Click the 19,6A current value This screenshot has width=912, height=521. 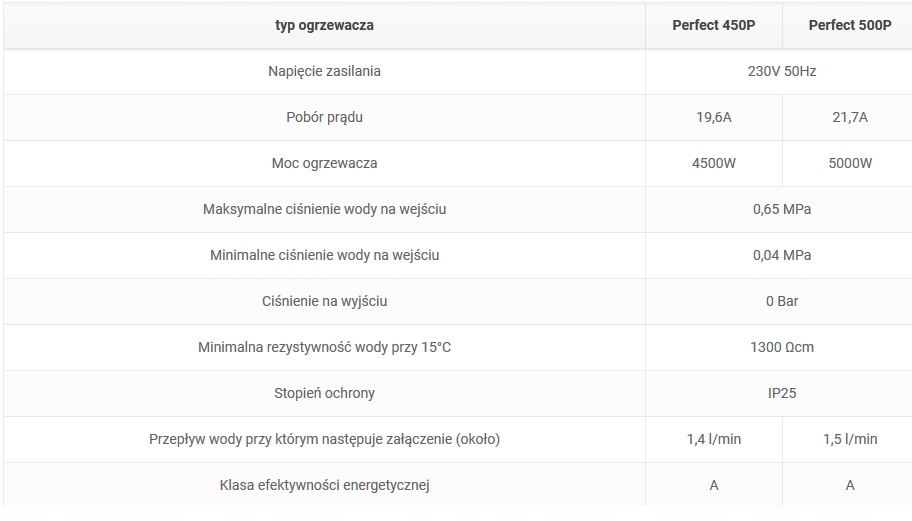[x=714, y=117]
